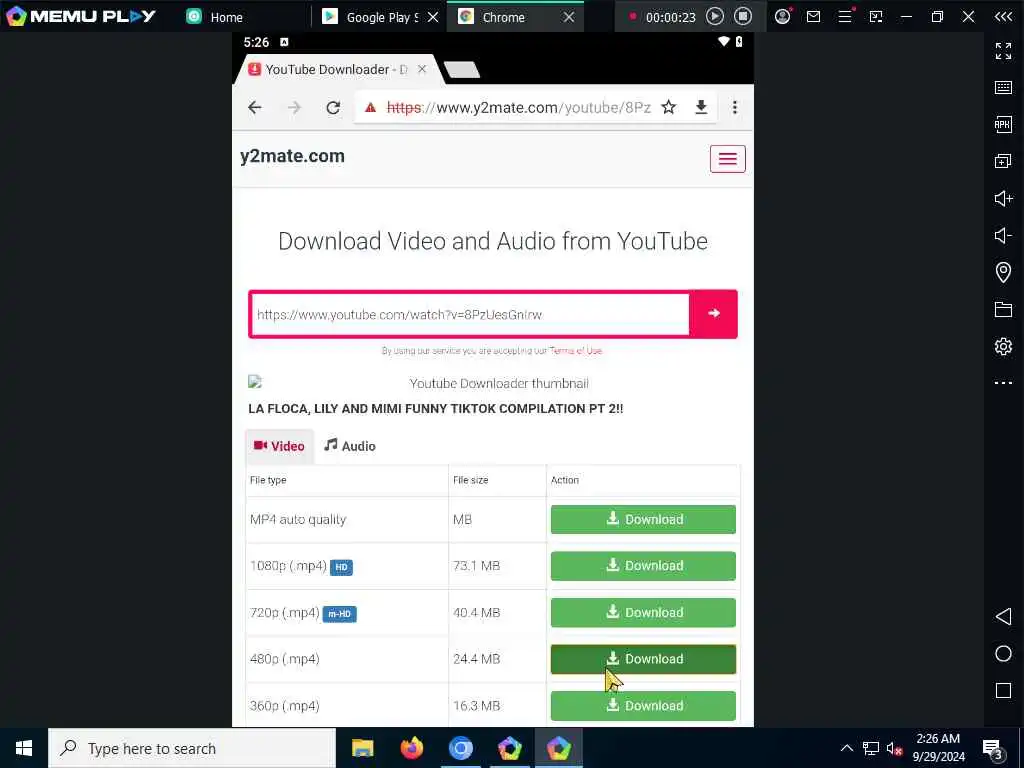Open the Windows notification center
Image resolution: width=1024 pixels, height=768 pixels.
(x=993, y=749)
